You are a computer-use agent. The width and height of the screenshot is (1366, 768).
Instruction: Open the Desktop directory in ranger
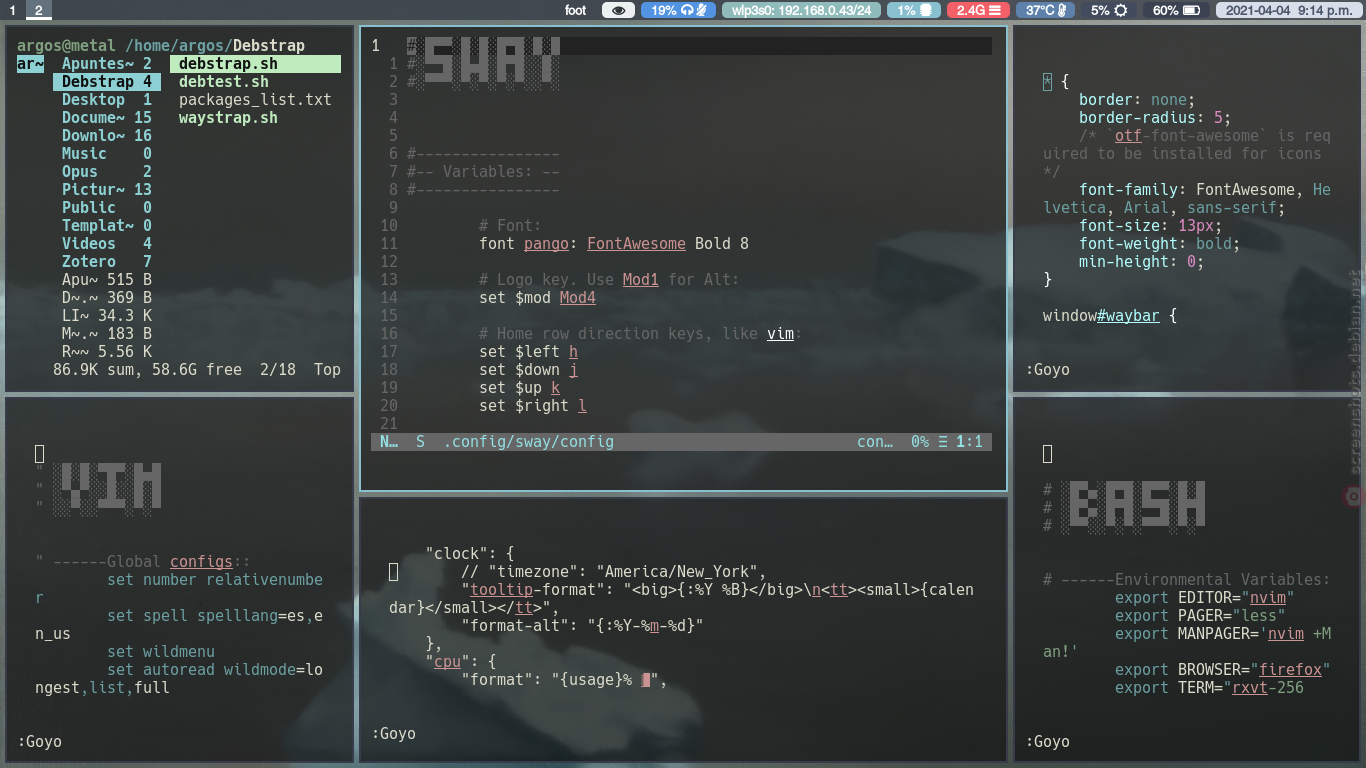(107, 100)
